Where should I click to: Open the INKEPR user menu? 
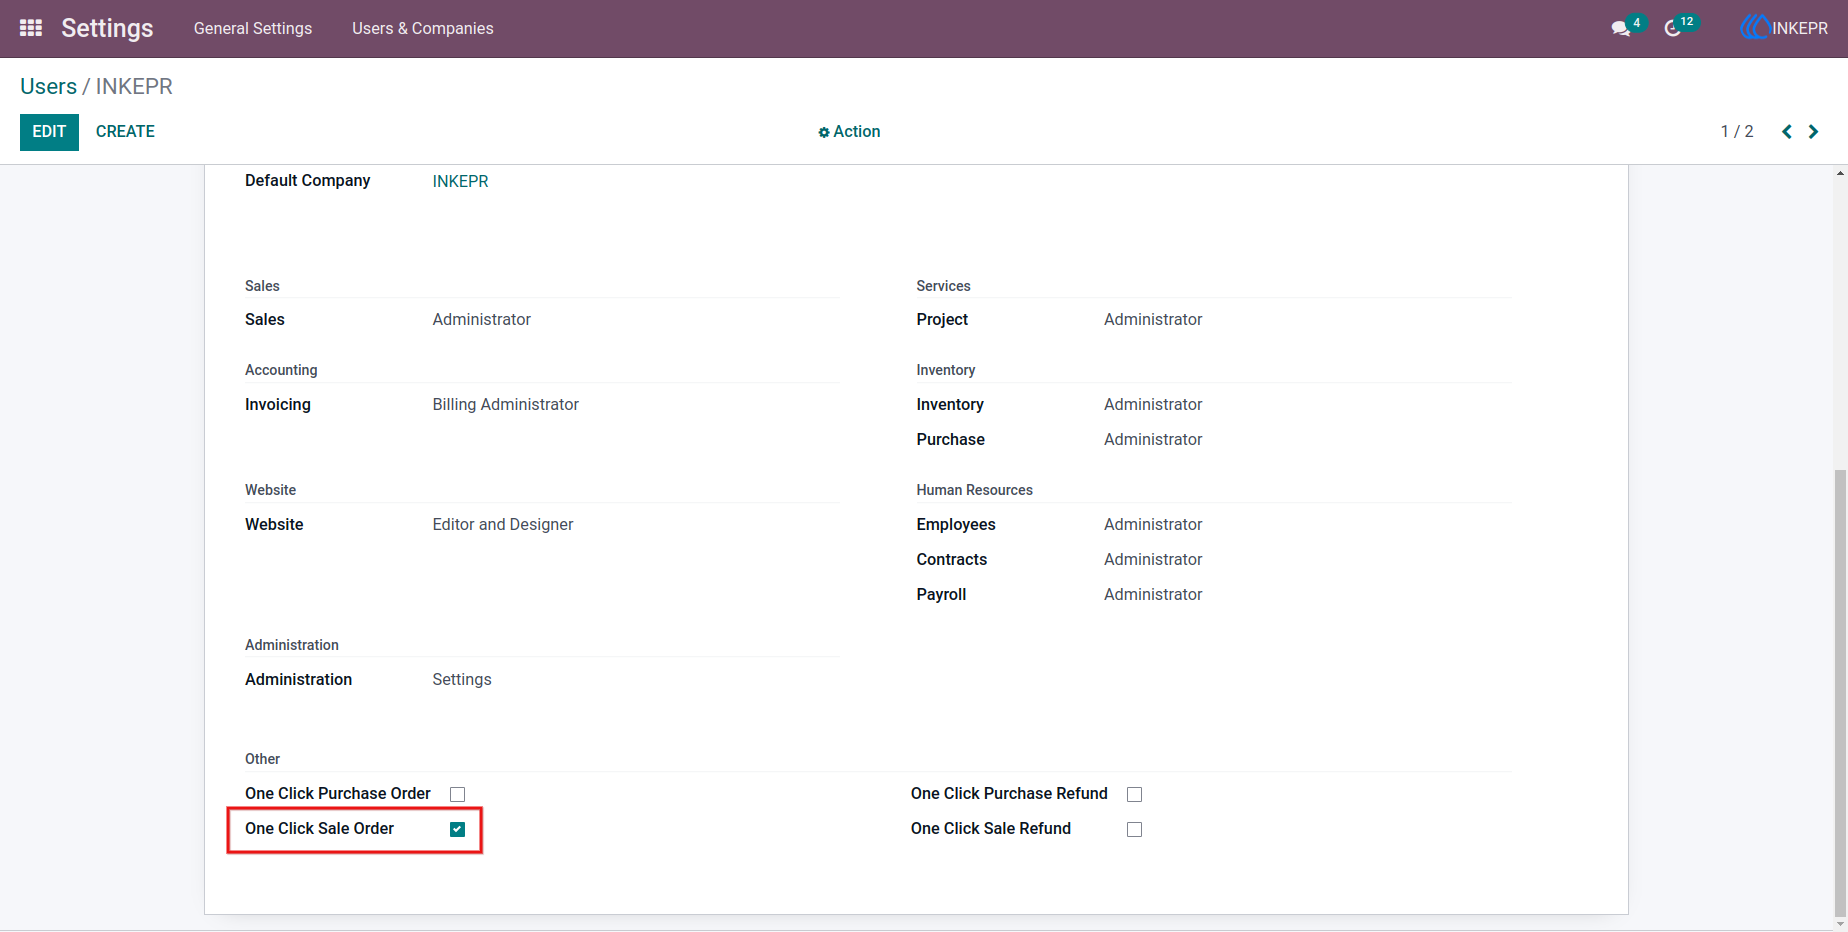[x=1784, y=28]
